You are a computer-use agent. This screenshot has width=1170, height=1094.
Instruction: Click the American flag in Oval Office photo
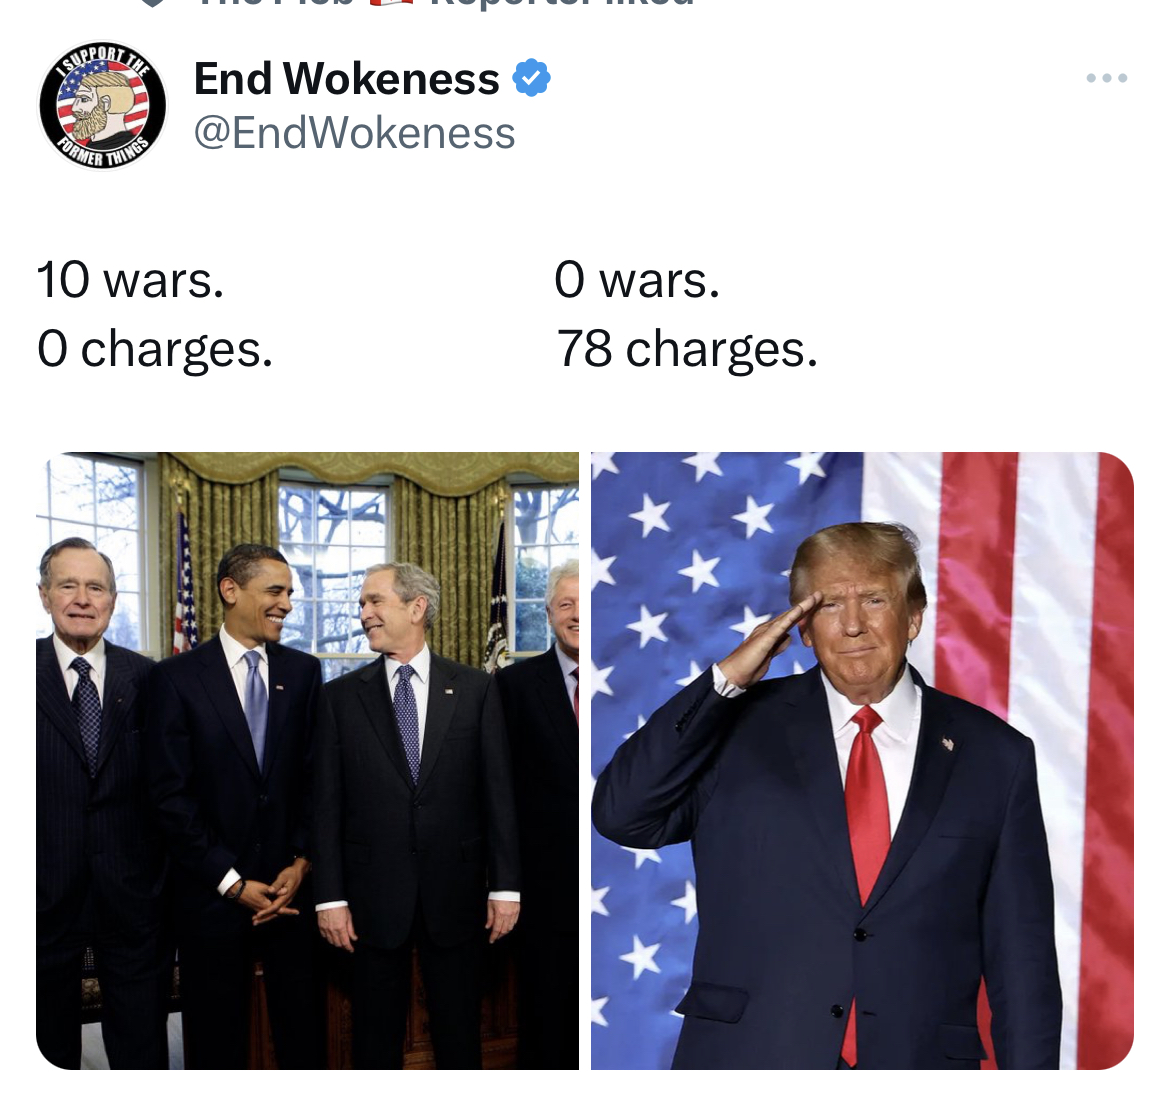(184, 582)
